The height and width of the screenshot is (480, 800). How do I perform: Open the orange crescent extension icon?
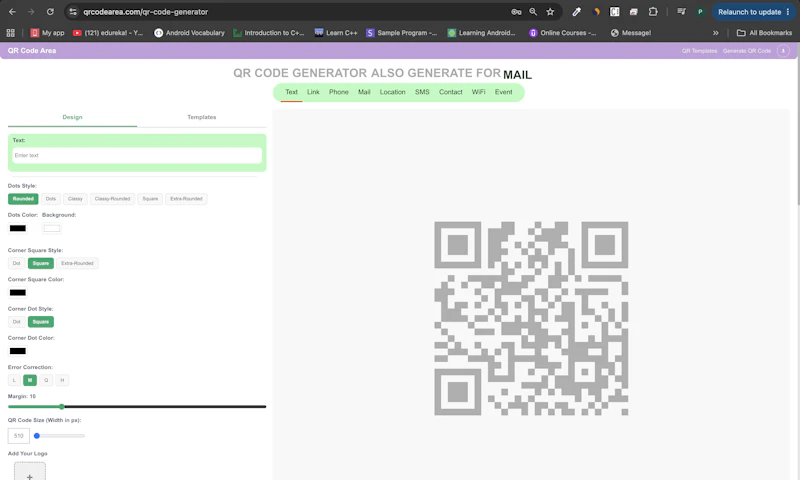(596, 12)
